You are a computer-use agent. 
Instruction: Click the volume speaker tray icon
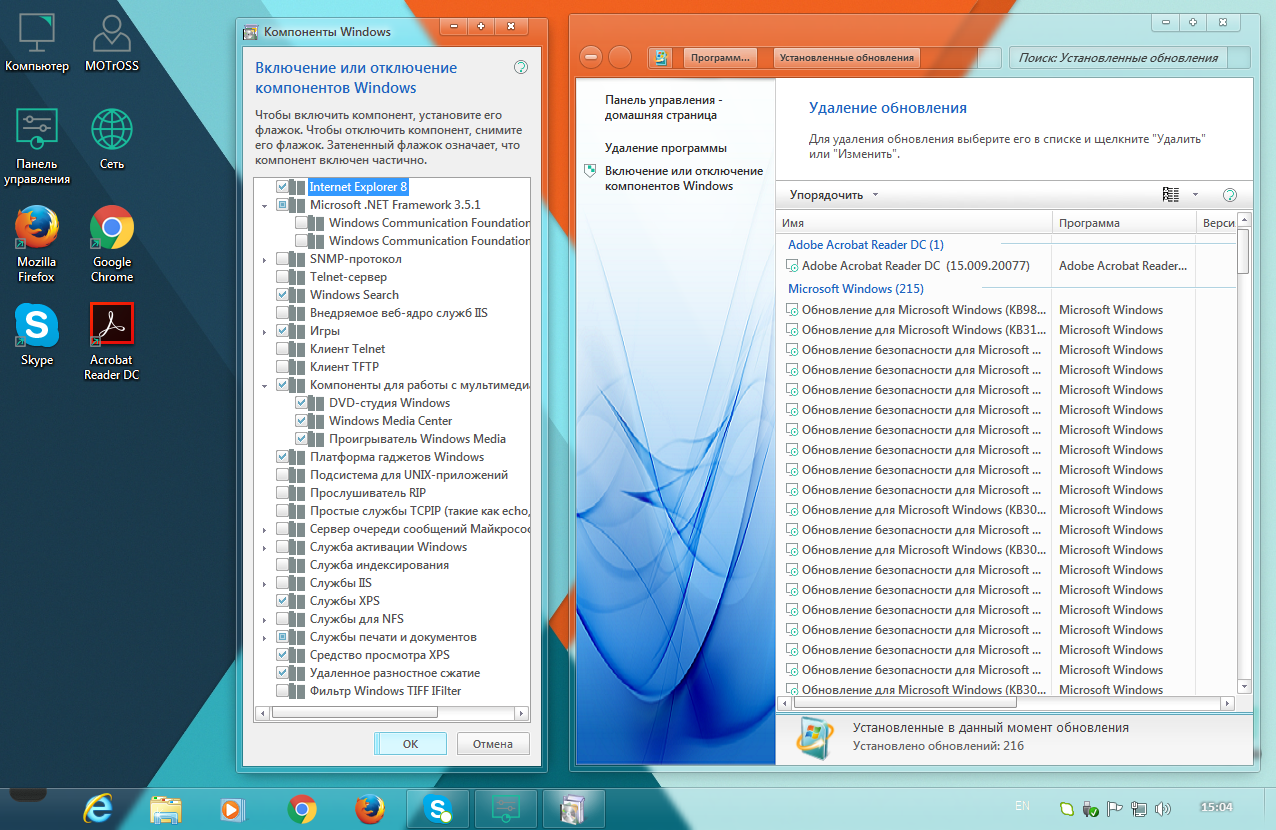coord(1163,808)
